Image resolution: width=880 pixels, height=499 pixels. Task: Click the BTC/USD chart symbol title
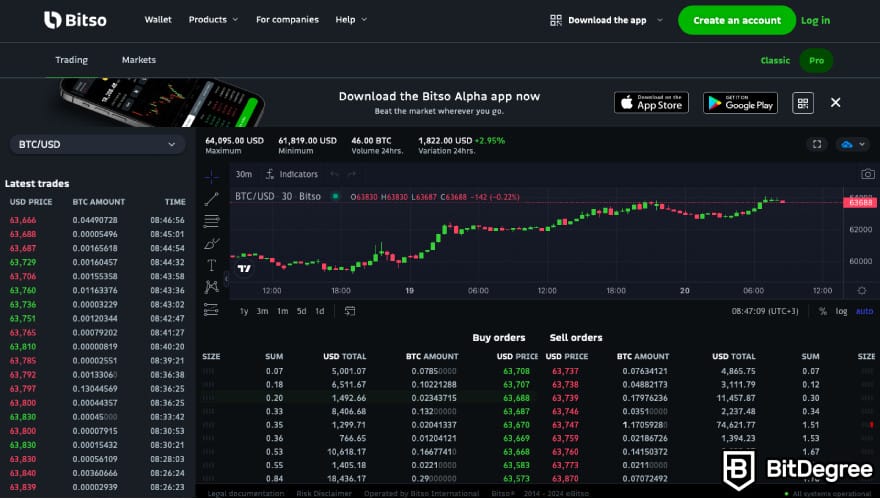[278, 196]
